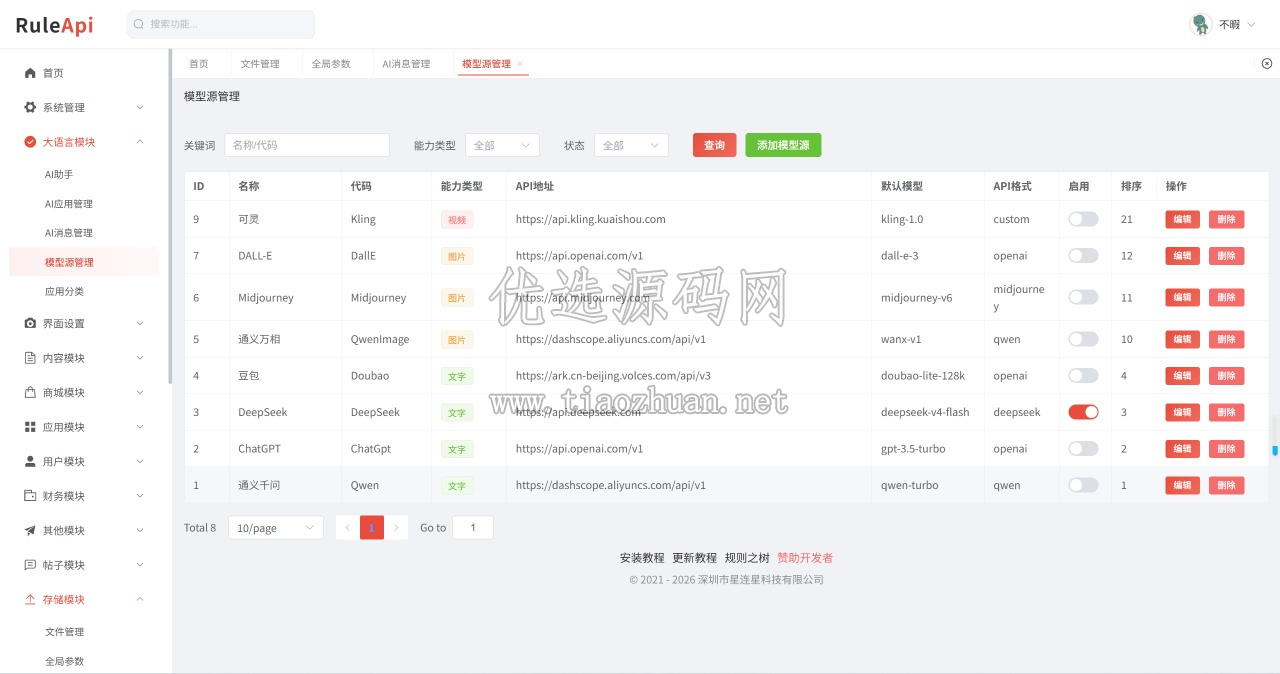This screenshot has width=1280, height=674.
Task: Open the 能力类型 filter dropdown
Action: tap(502, 145)
